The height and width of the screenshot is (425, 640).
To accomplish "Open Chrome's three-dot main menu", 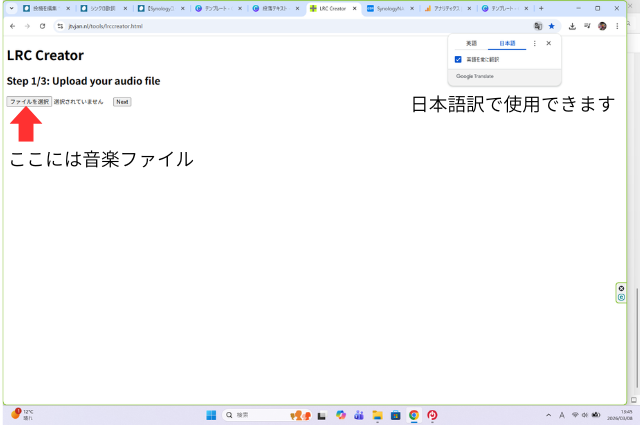I will [617, 26].
